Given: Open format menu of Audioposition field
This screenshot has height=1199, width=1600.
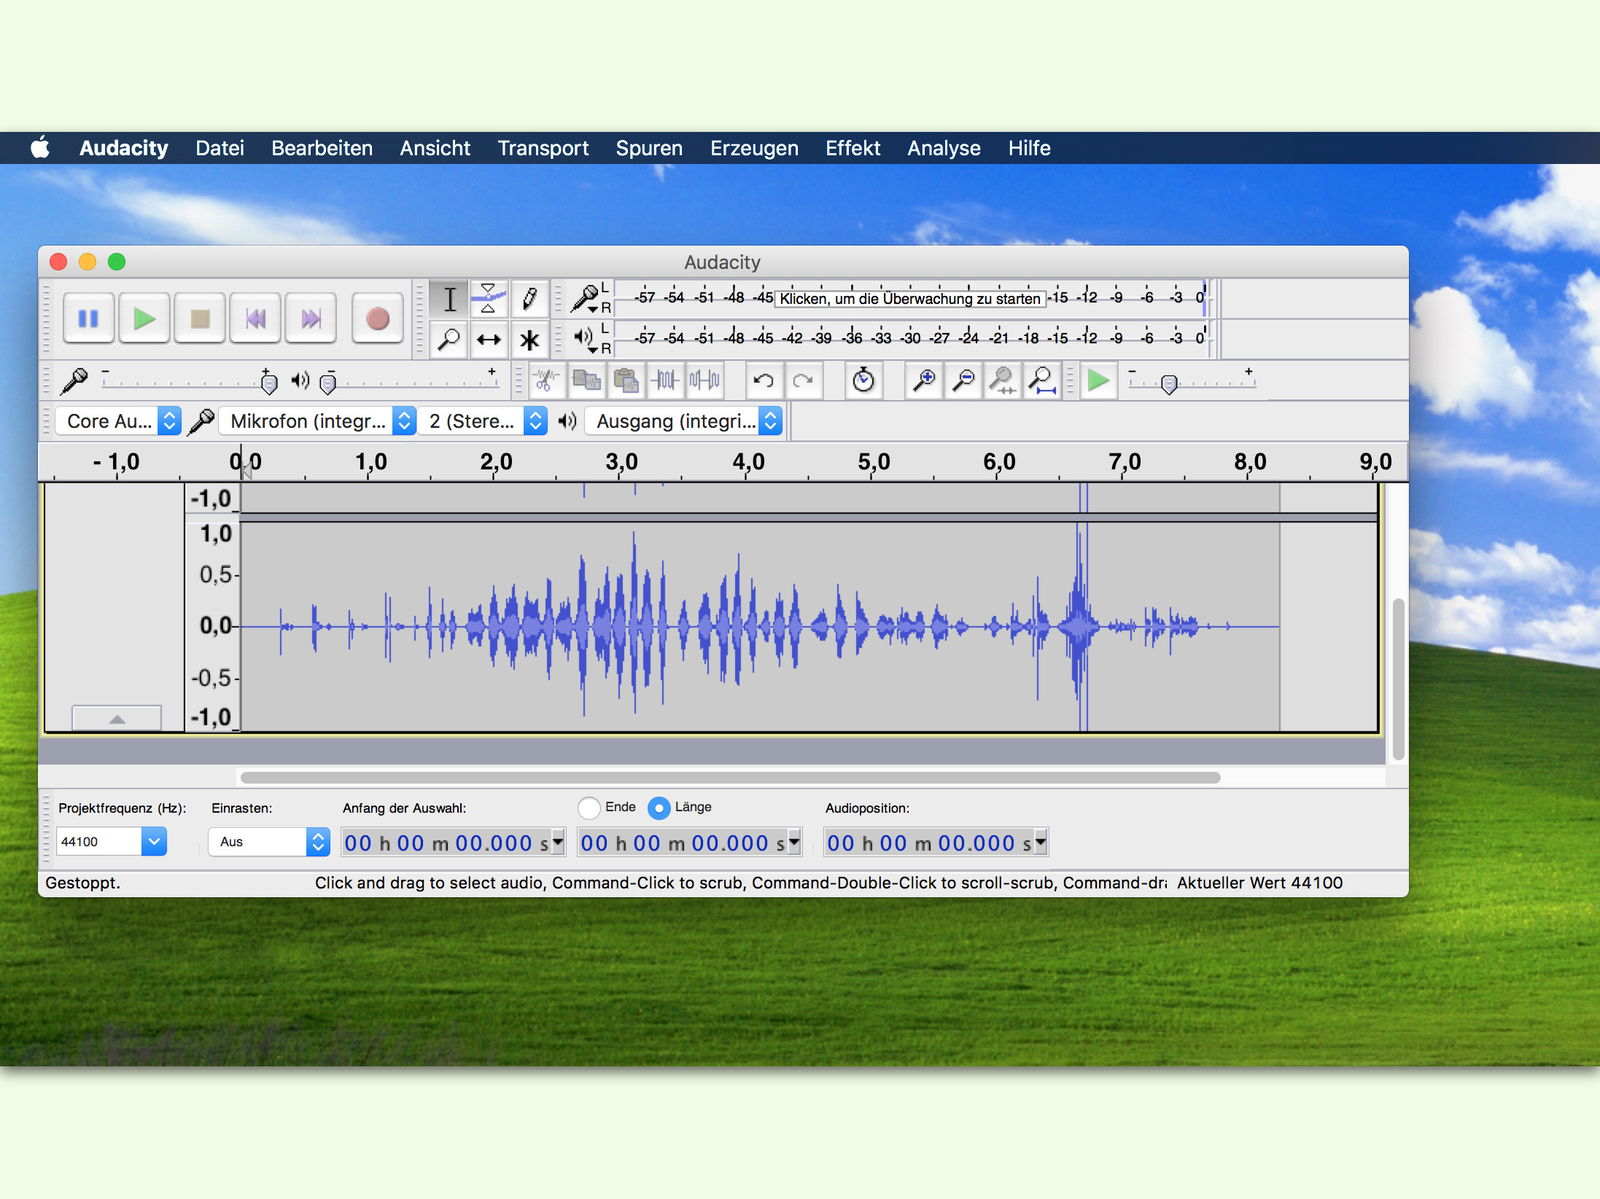Looking at the screenshot, I should coord(1041,842).
